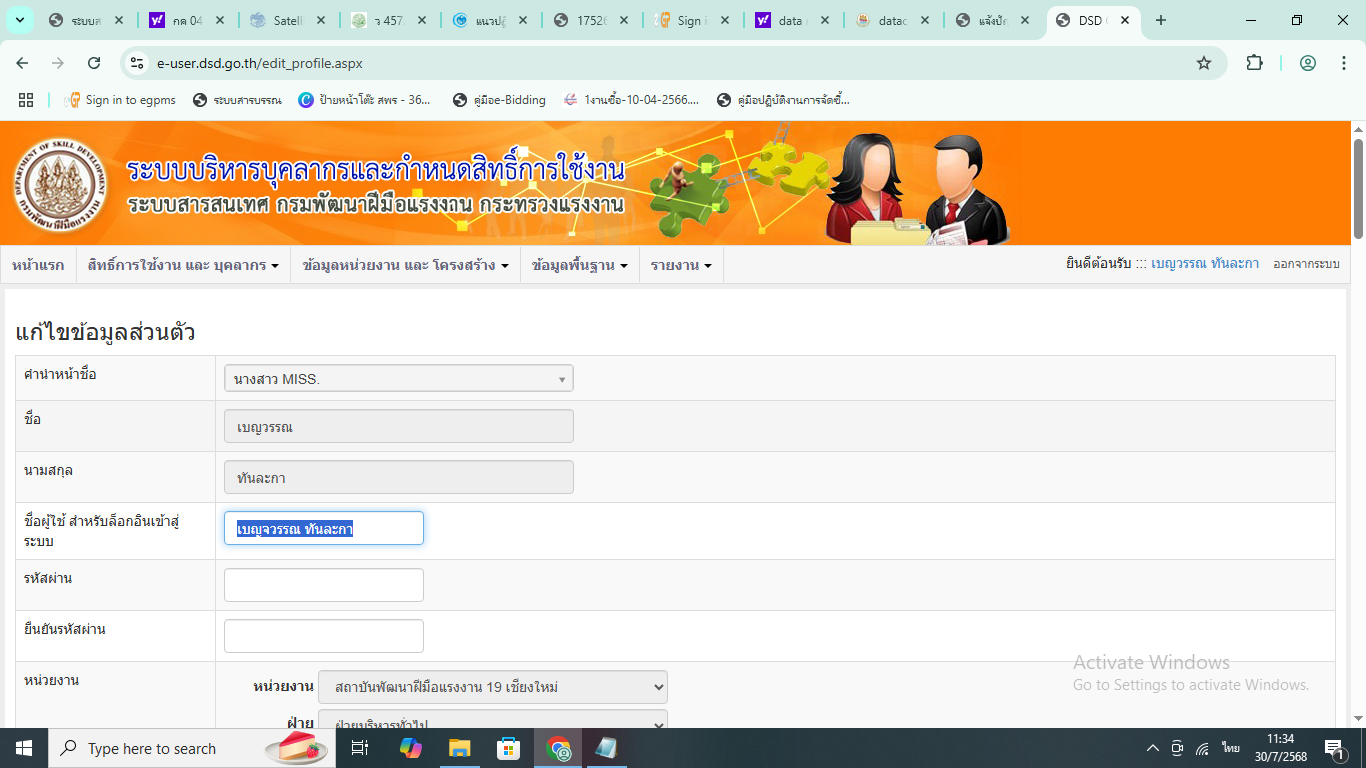Expand the name prefix dropdown นางสาว MISS.
Image resolution: width=1366 pixels, height=768 pixels.
pos(399,379)
